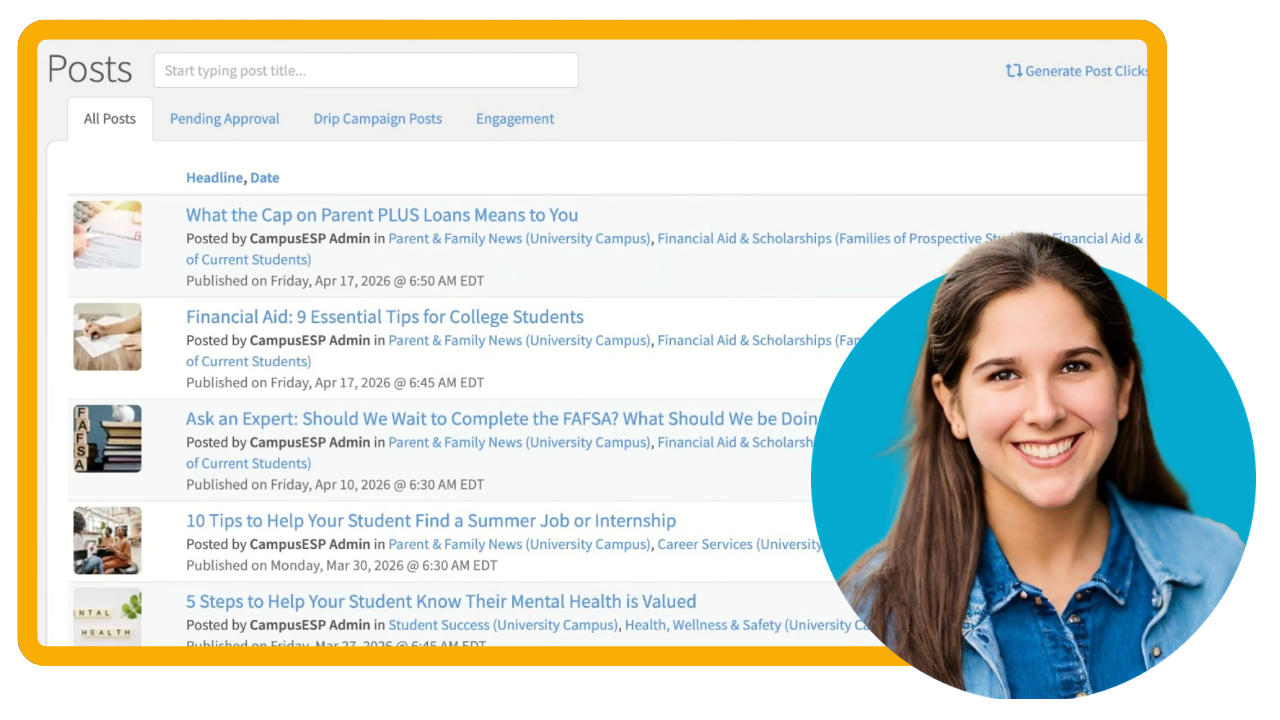Open Parent & Family News link in Ask an Expert row
This screenshot has height=720, width=1280.
pos(519,443)
